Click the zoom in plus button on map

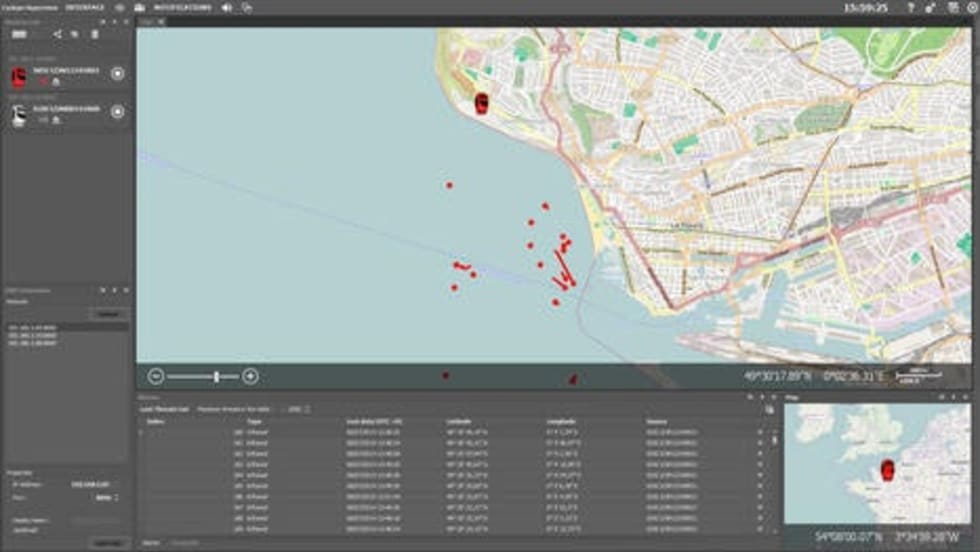pos(250,376)
